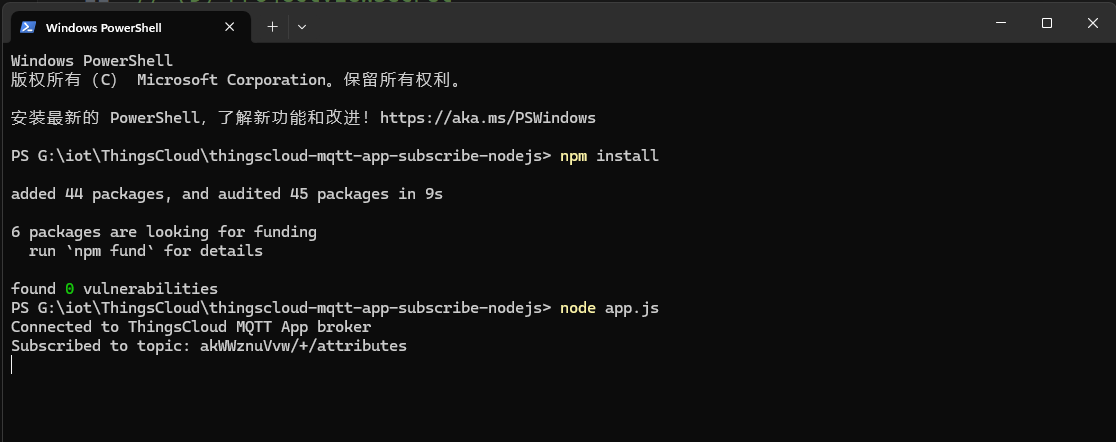
Task: Select the Windows PowerShell tab
Action: pos(129,27)
